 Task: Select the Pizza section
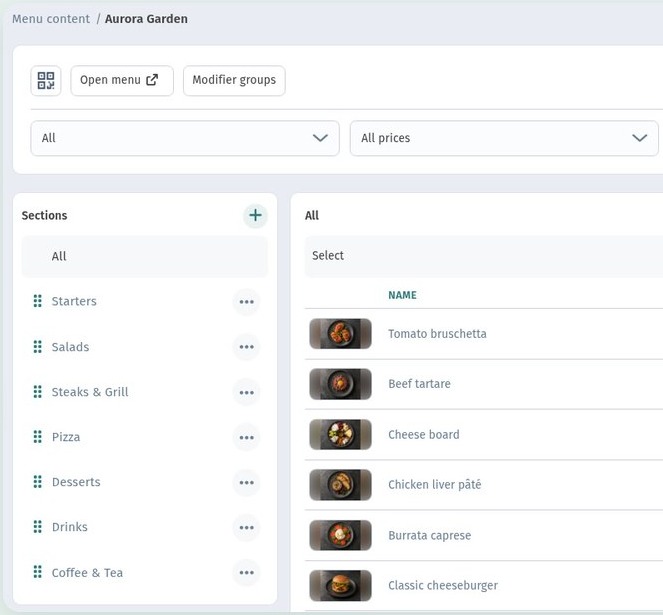[x=66, y=437]
